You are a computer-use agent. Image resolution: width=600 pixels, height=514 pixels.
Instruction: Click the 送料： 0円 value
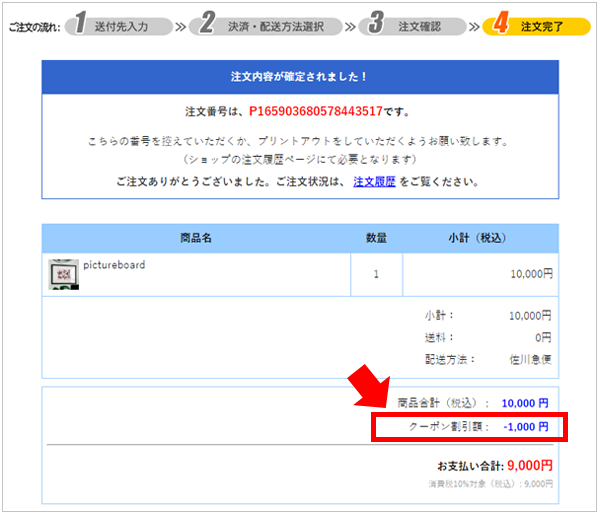(x=543, y=338)
